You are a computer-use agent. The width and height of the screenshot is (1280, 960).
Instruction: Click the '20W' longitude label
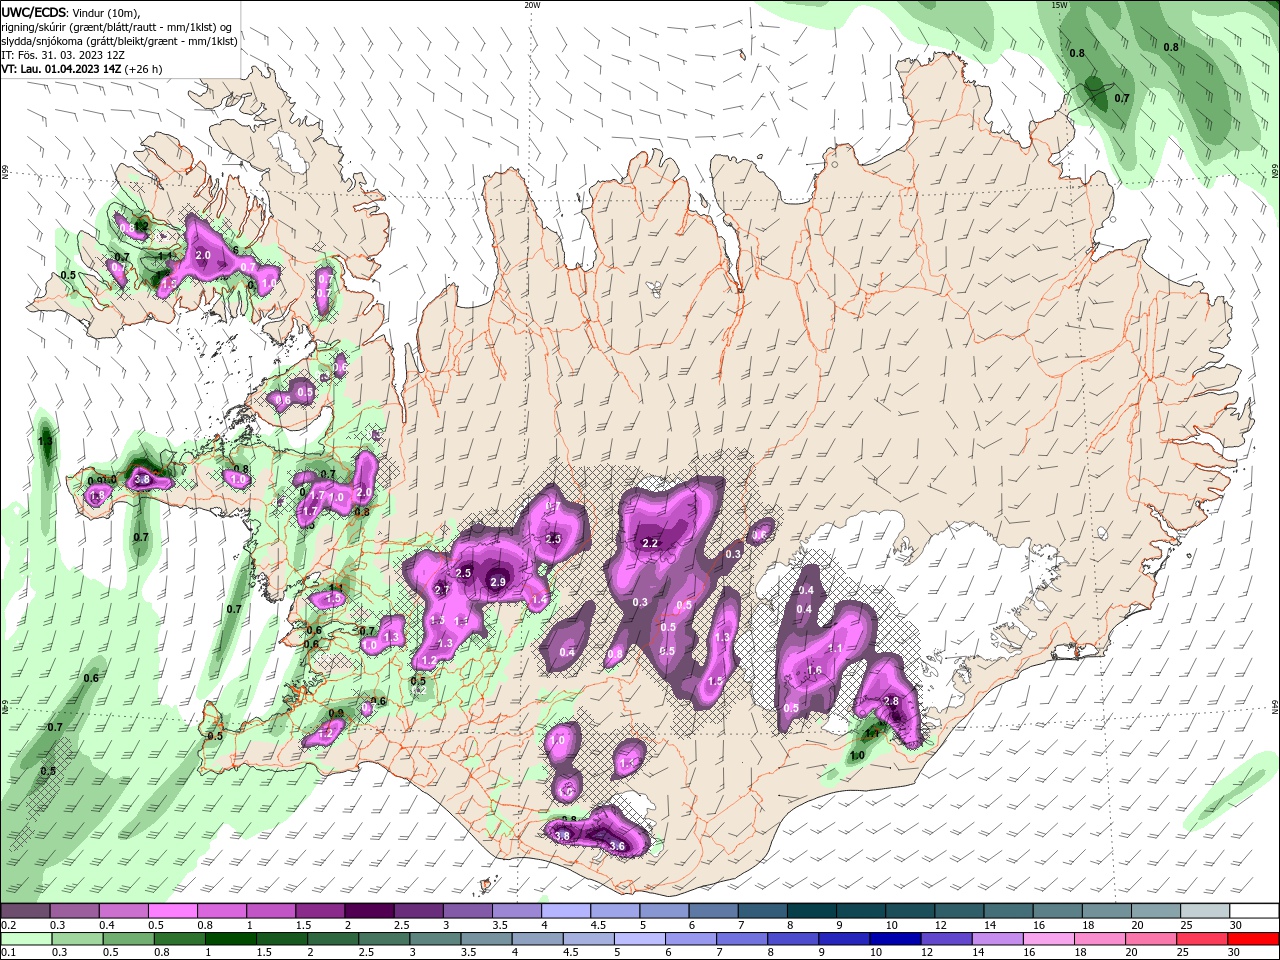(532, 5)
